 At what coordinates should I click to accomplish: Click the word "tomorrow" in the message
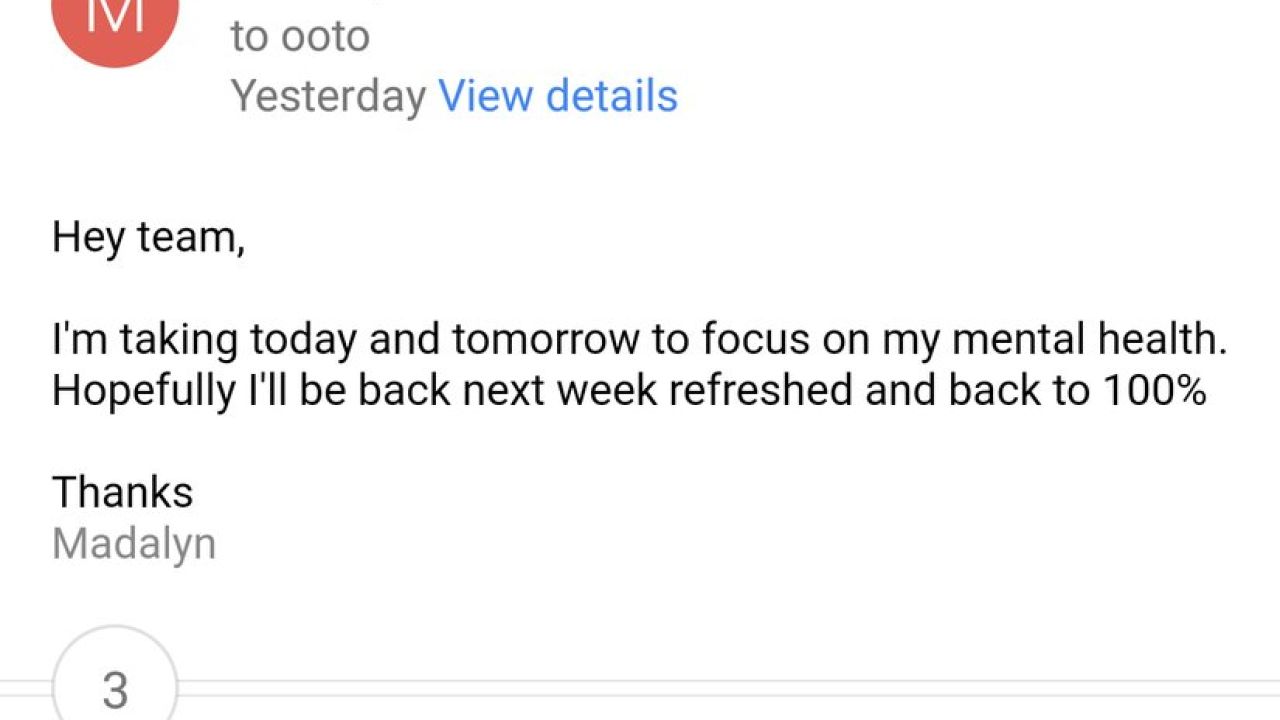click(x=545, y=341)
